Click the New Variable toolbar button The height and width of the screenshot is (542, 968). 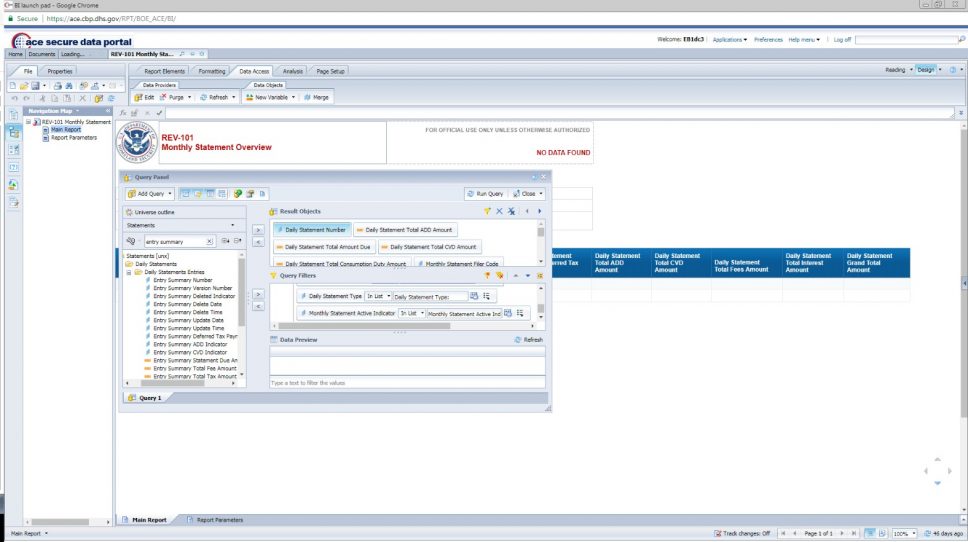point(270,98)
